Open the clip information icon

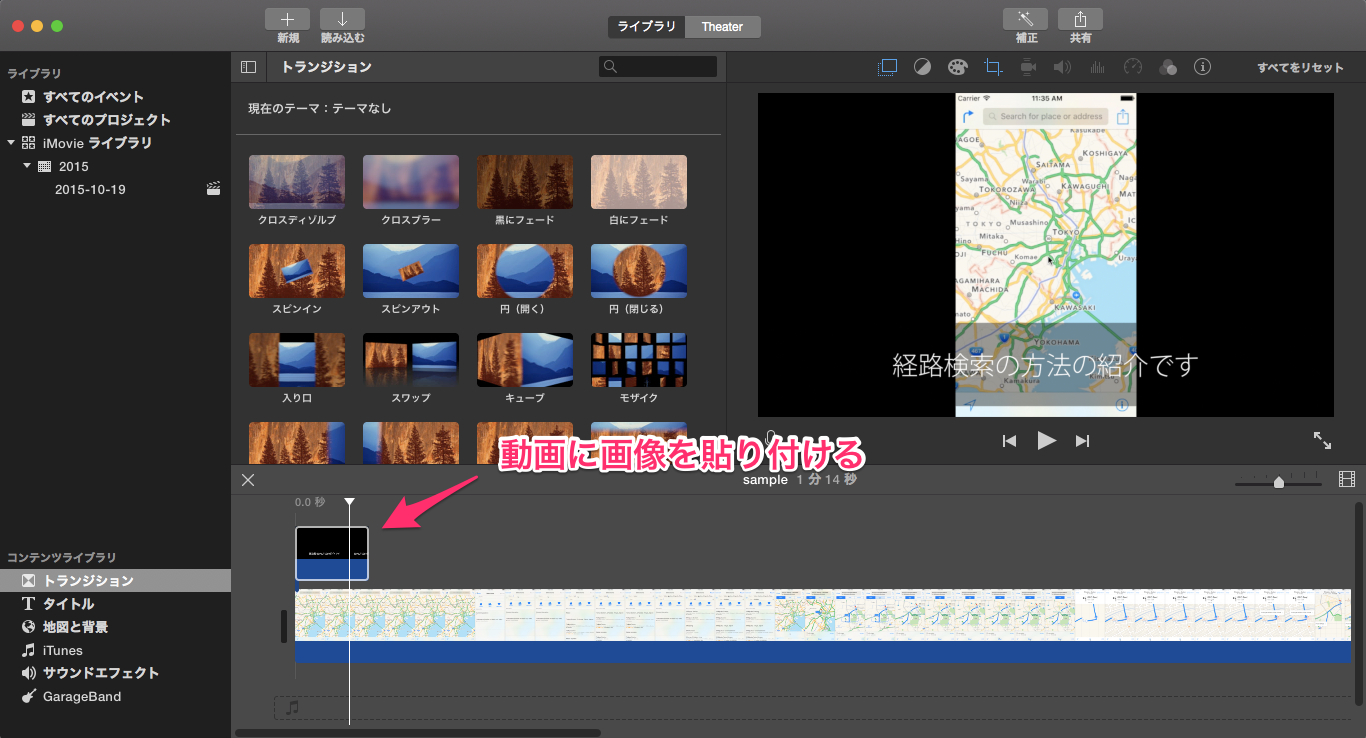pyautogui.click(x=1203, y=67)
